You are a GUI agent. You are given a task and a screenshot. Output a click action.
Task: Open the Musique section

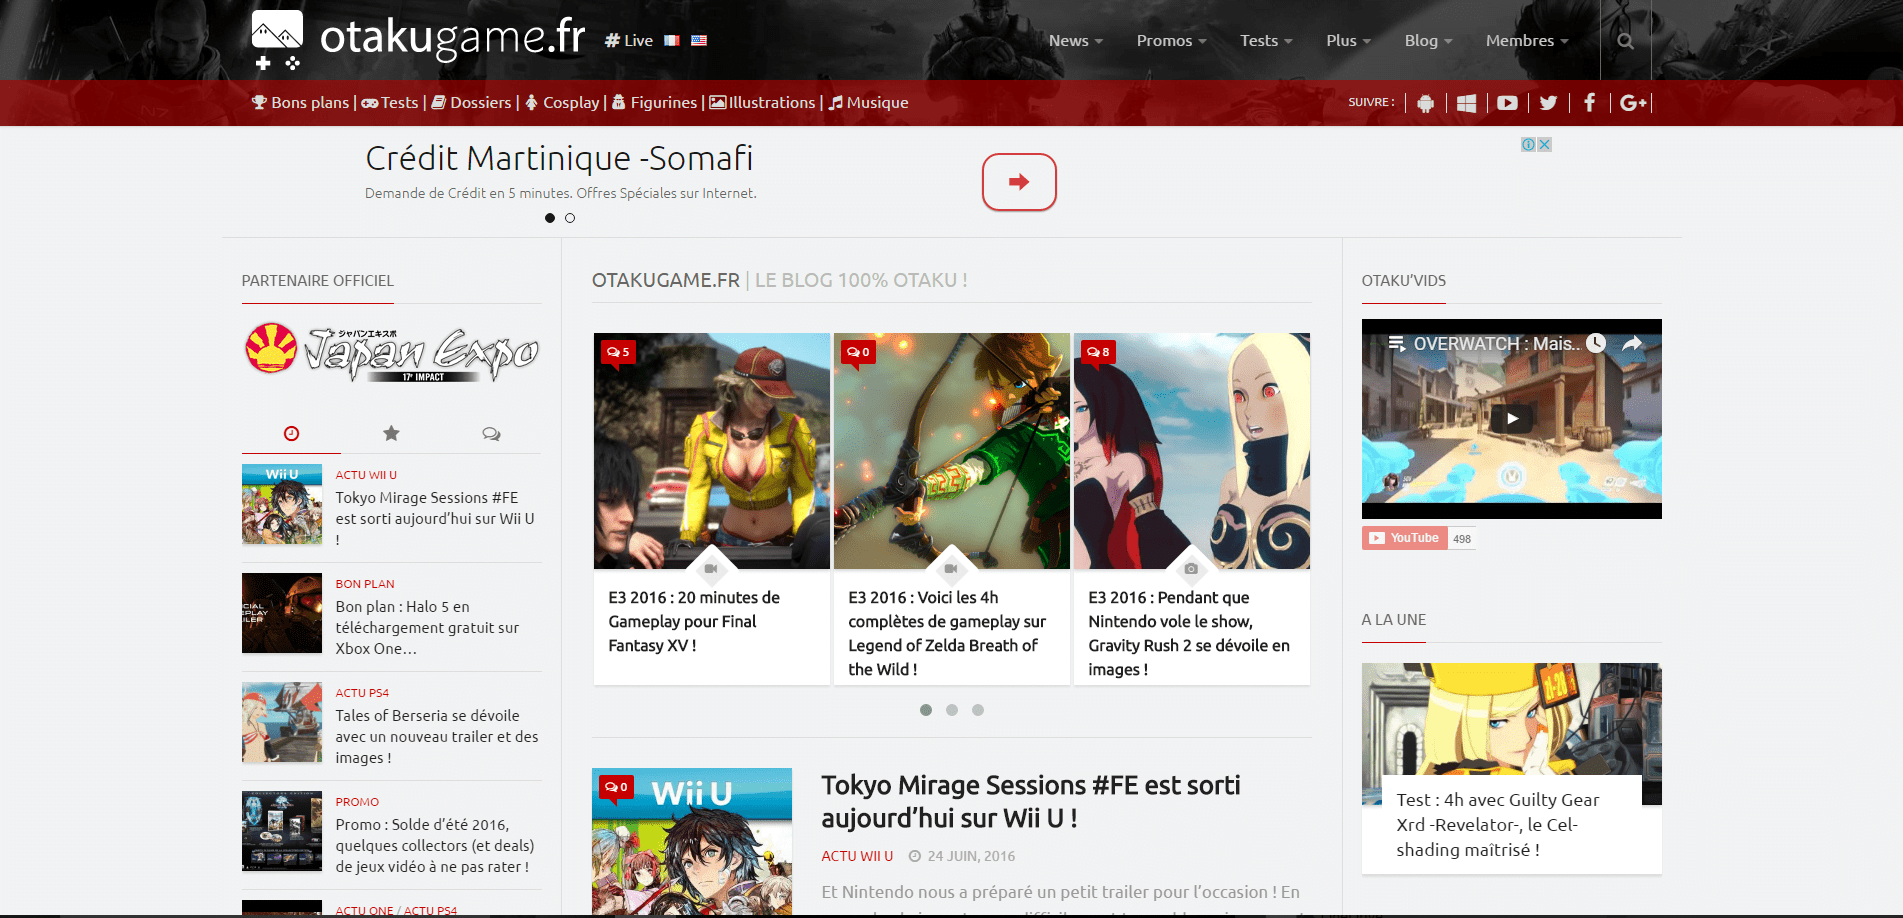tap(868, 103)
